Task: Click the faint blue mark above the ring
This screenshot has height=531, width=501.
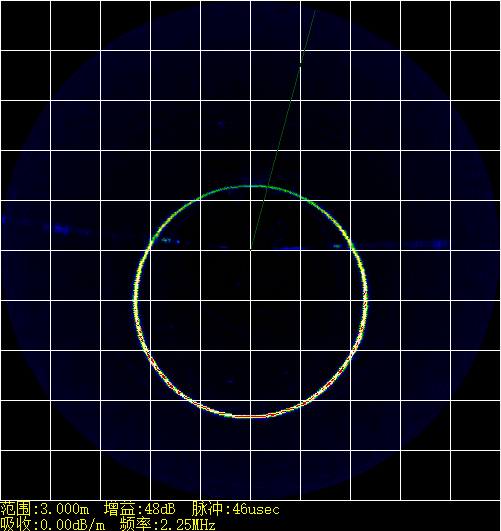Action: tap(221, 124)
